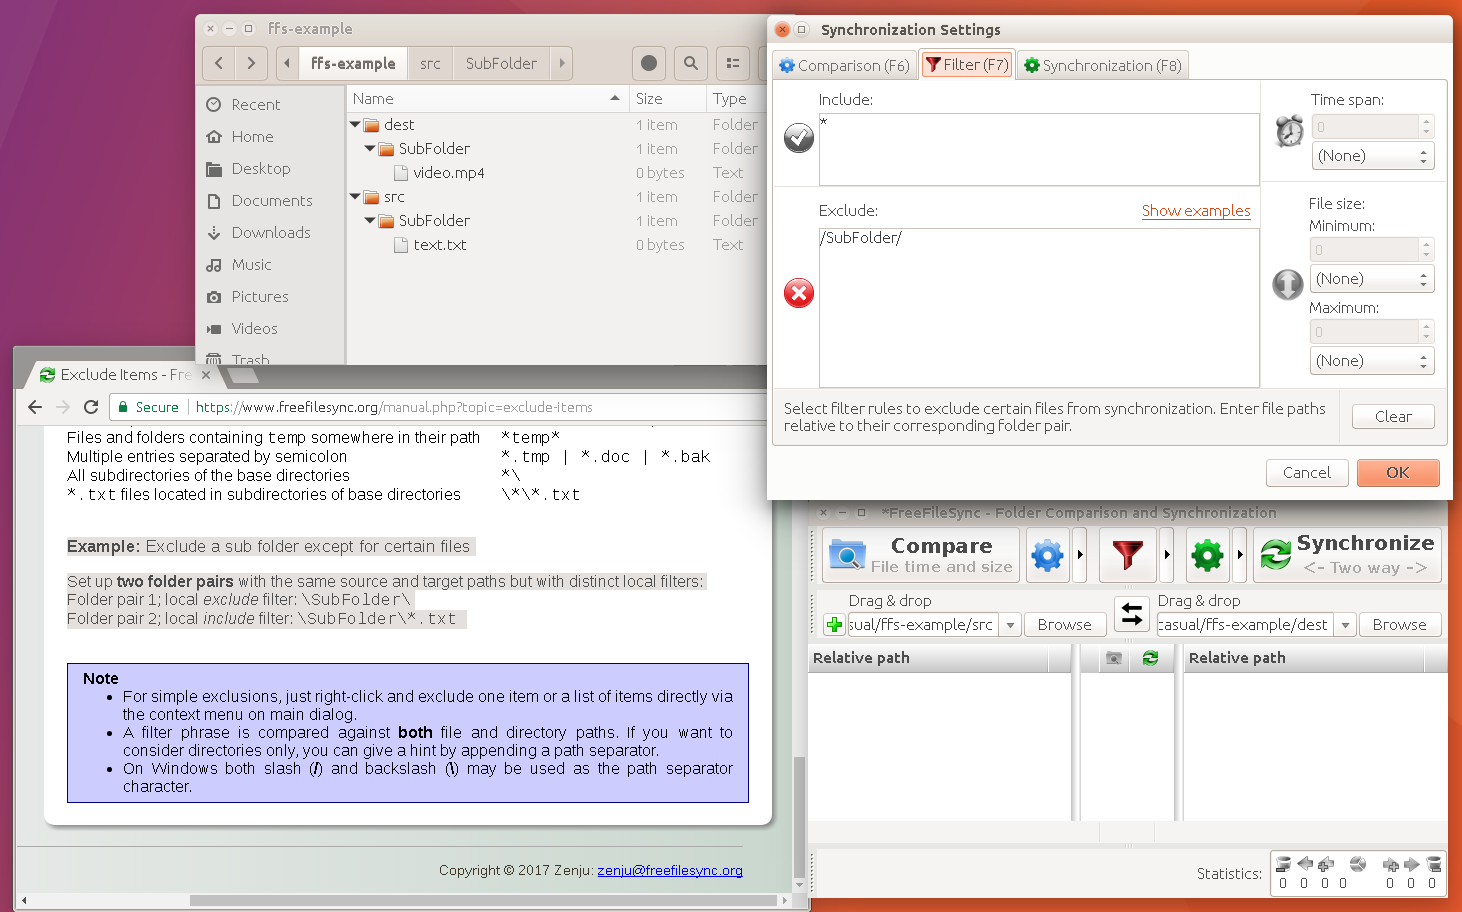Switch to the Comparison (F6) tab

click(x=845, y=65)
